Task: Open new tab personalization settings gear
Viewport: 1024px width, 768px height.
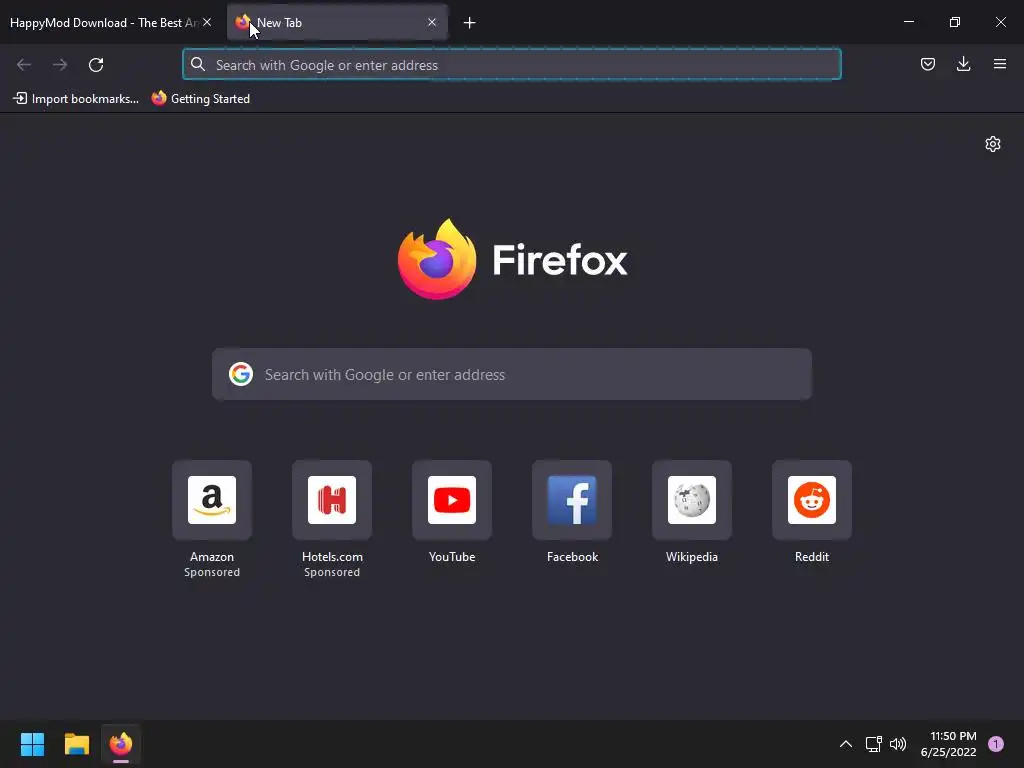Action: 993,144
